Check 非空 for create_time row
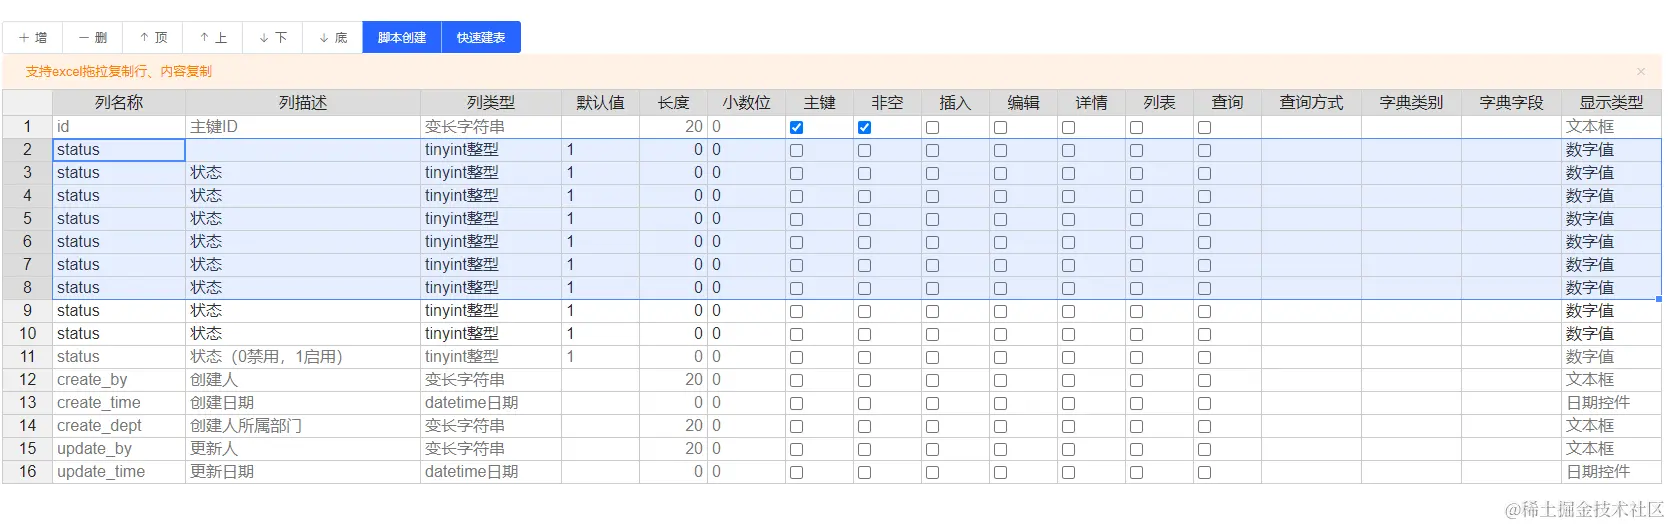Screen dimensions: 1671x526 tap(864, 403)
